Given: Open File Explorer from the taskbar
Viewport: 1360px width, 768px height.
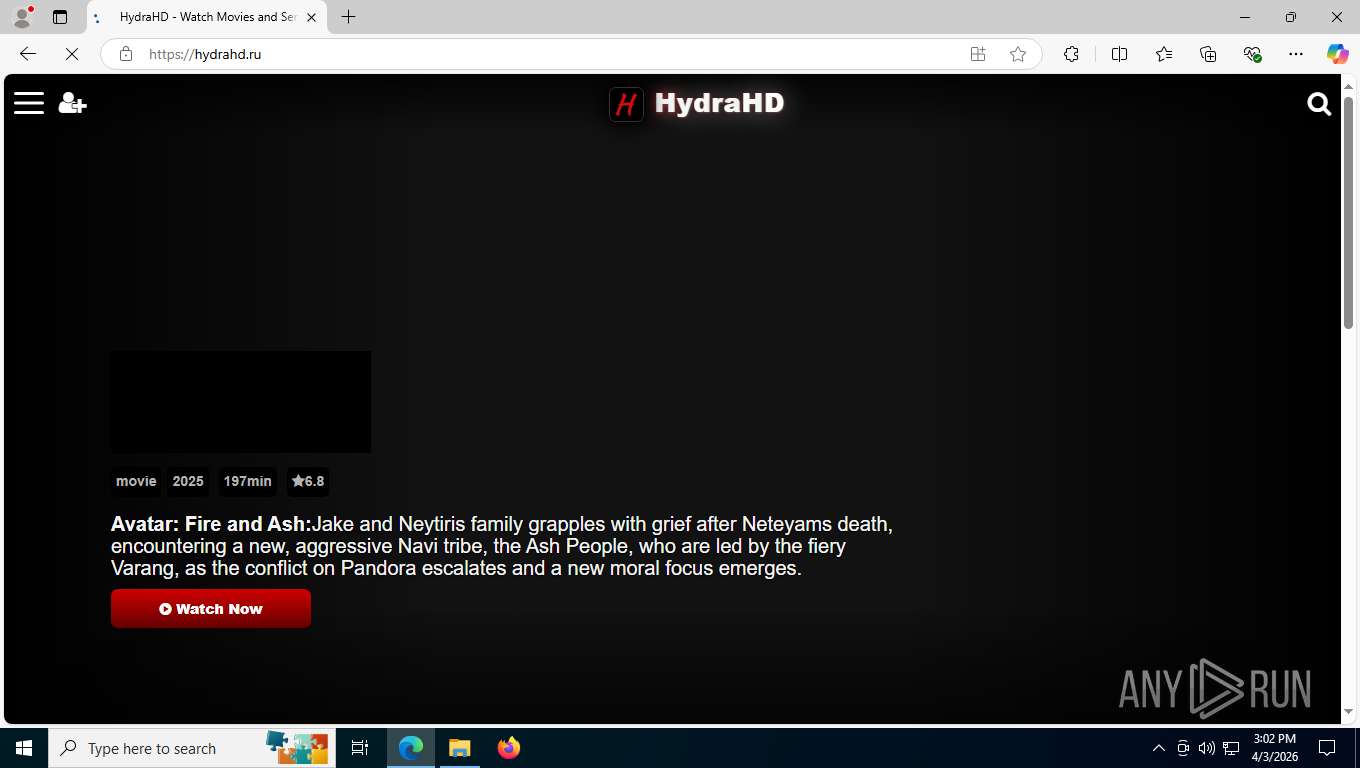Looking at the screenshot, I should click(459, 748).
